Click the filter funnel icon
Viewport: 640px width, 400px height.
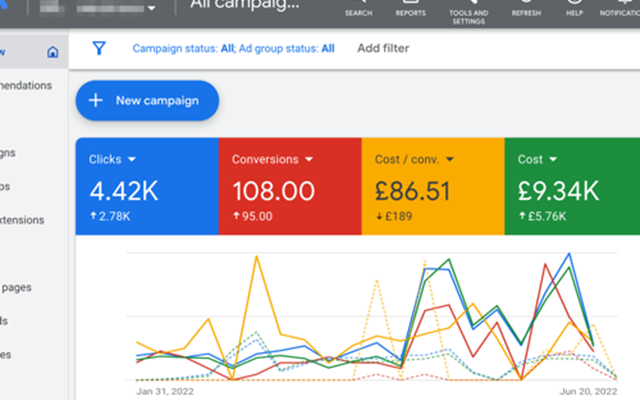tap(99, 48)
